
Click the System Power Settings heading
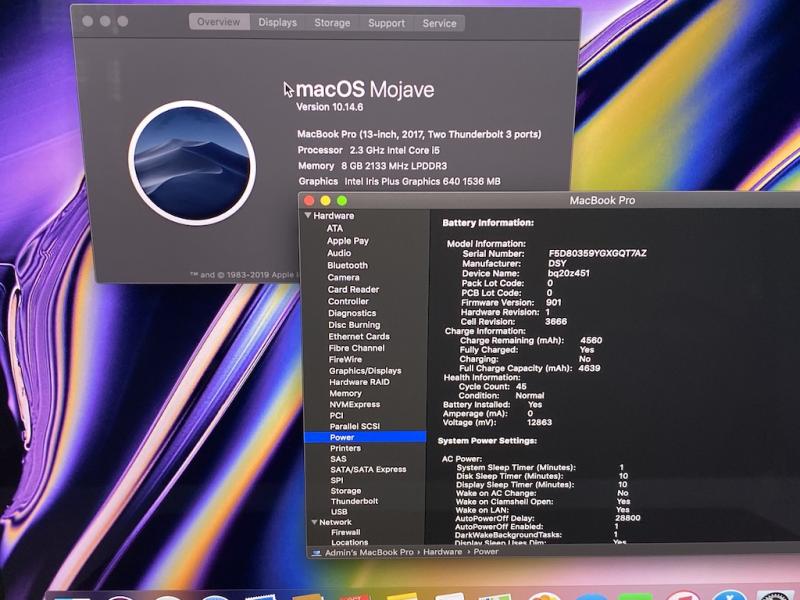coord(487,440)
